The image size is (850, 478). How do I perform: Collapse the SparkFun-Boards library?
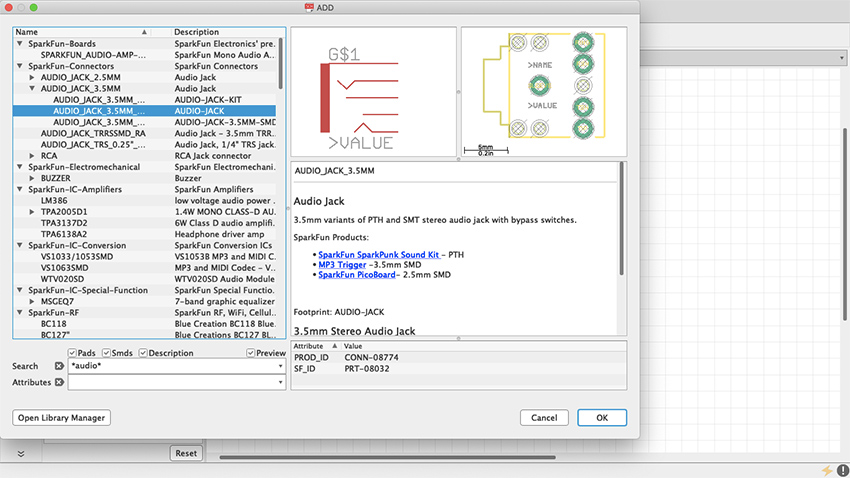(x=20, y=43)
